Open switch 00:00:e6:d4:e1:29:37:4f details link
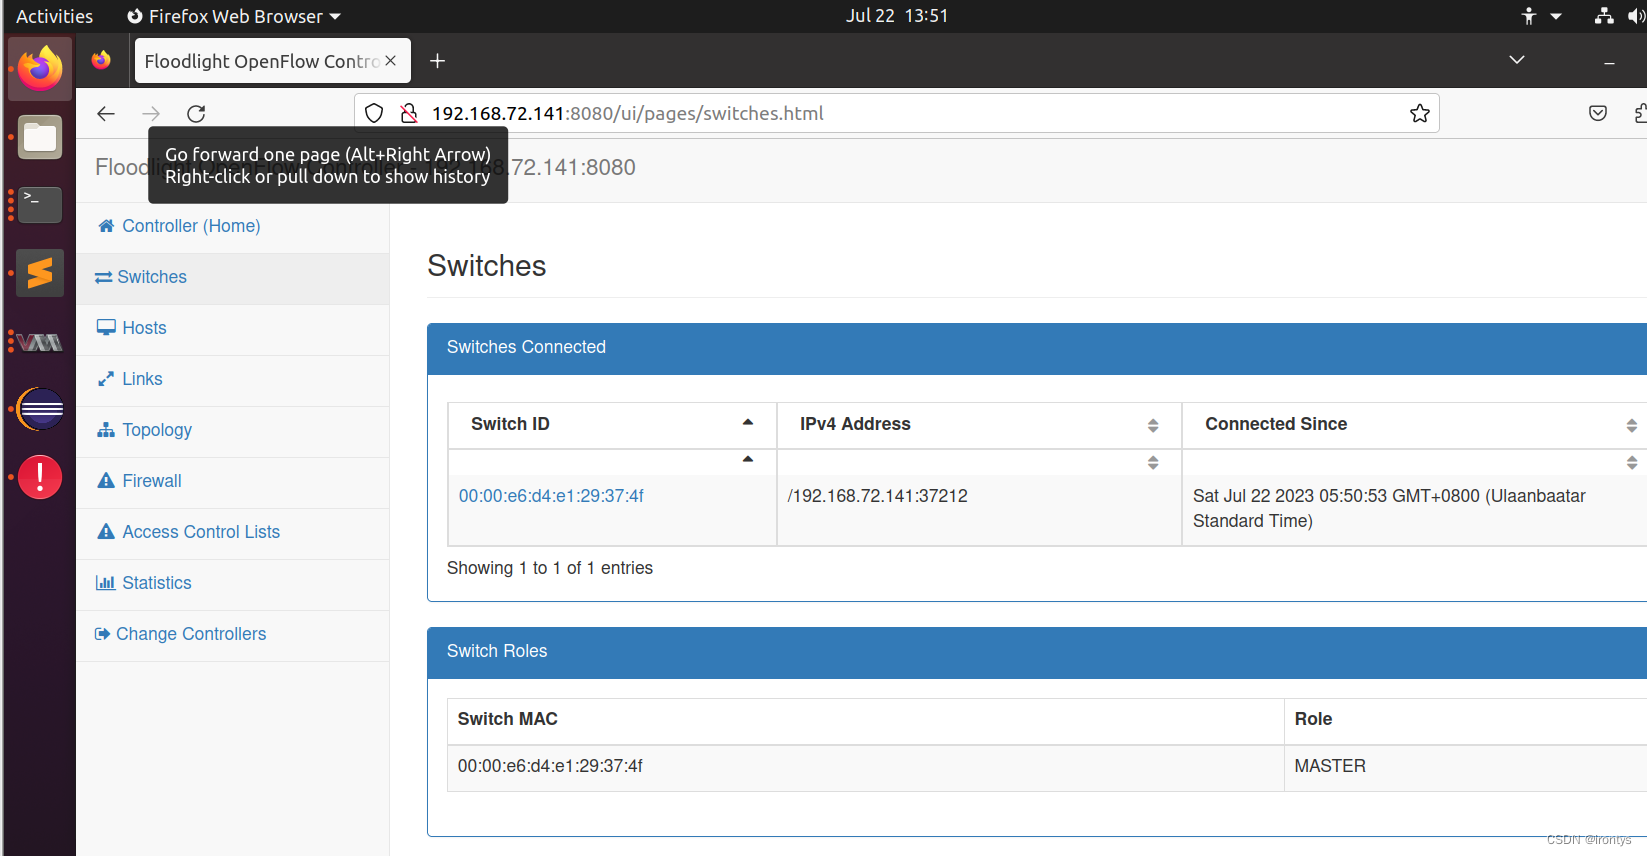Image resolution: width=1647 pixels, height=856 pixels. pyautogui.click(x=551, y=496)
